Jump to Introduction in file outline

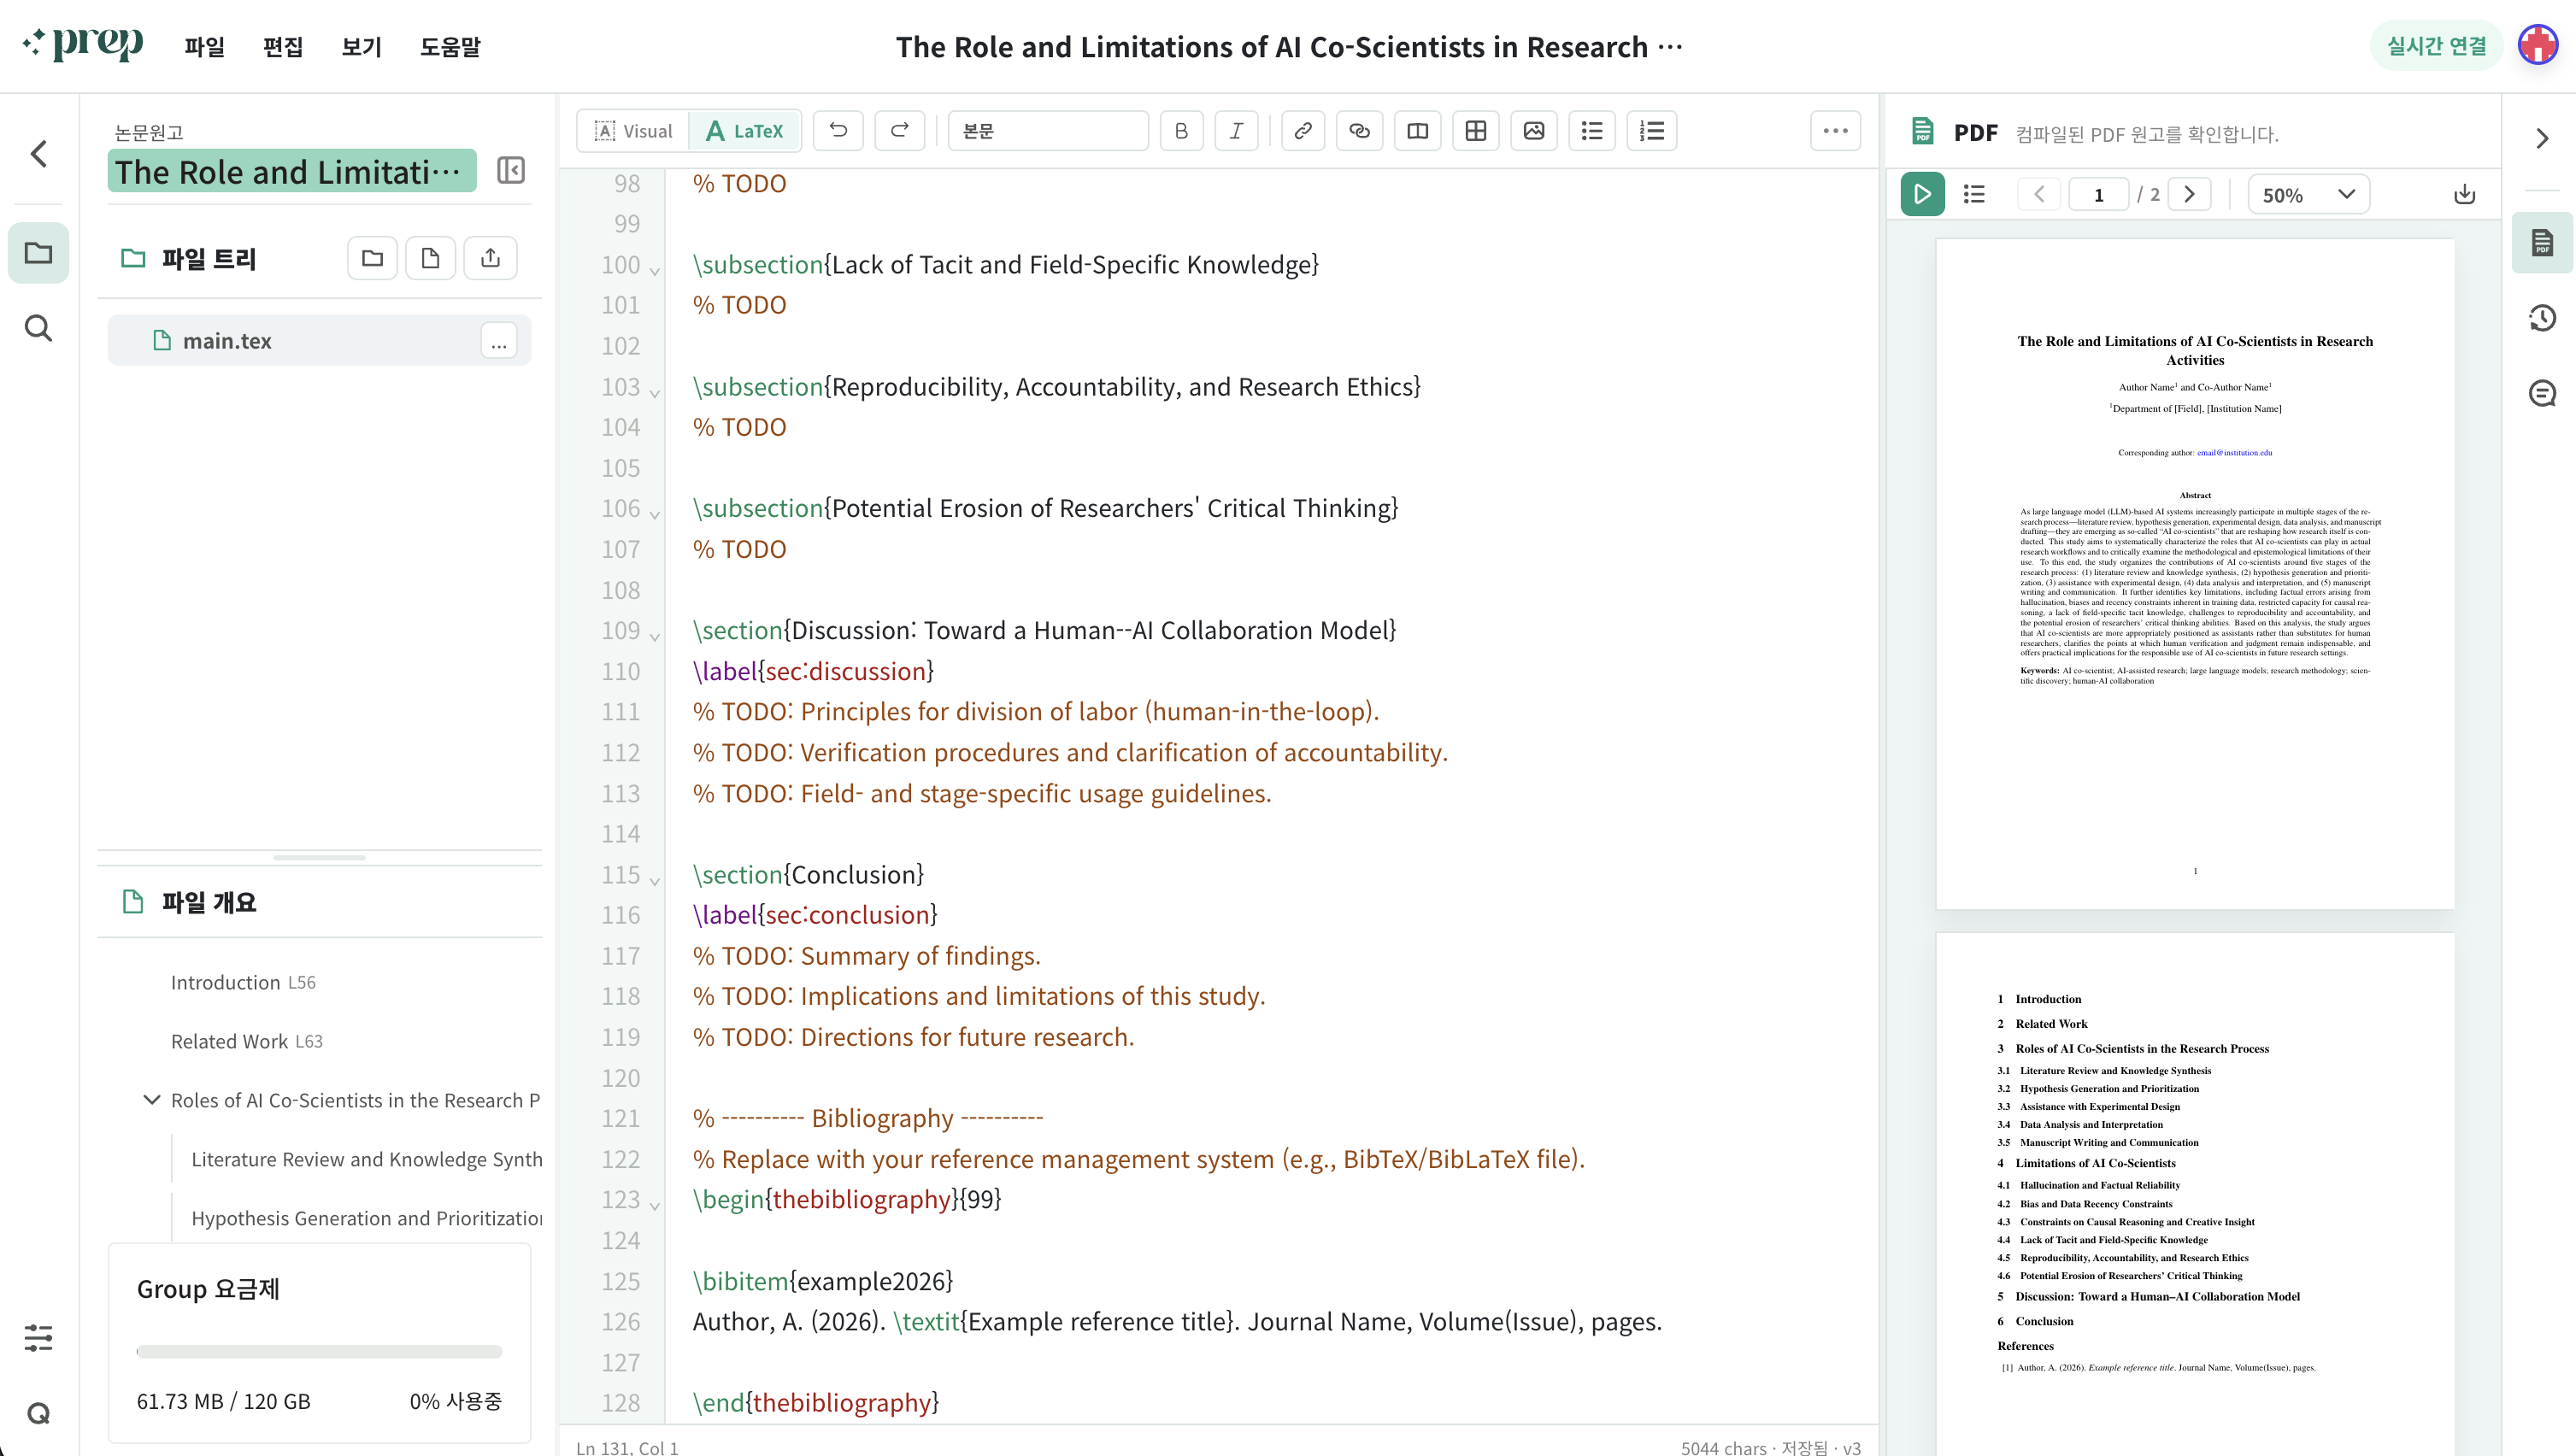tap(243, 982)
